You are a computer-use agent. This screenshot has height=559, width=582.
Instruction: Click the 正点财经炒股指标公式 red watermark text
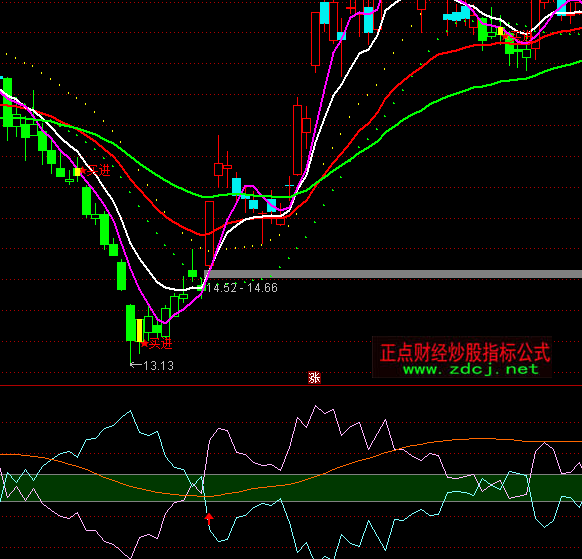(465, 352)
